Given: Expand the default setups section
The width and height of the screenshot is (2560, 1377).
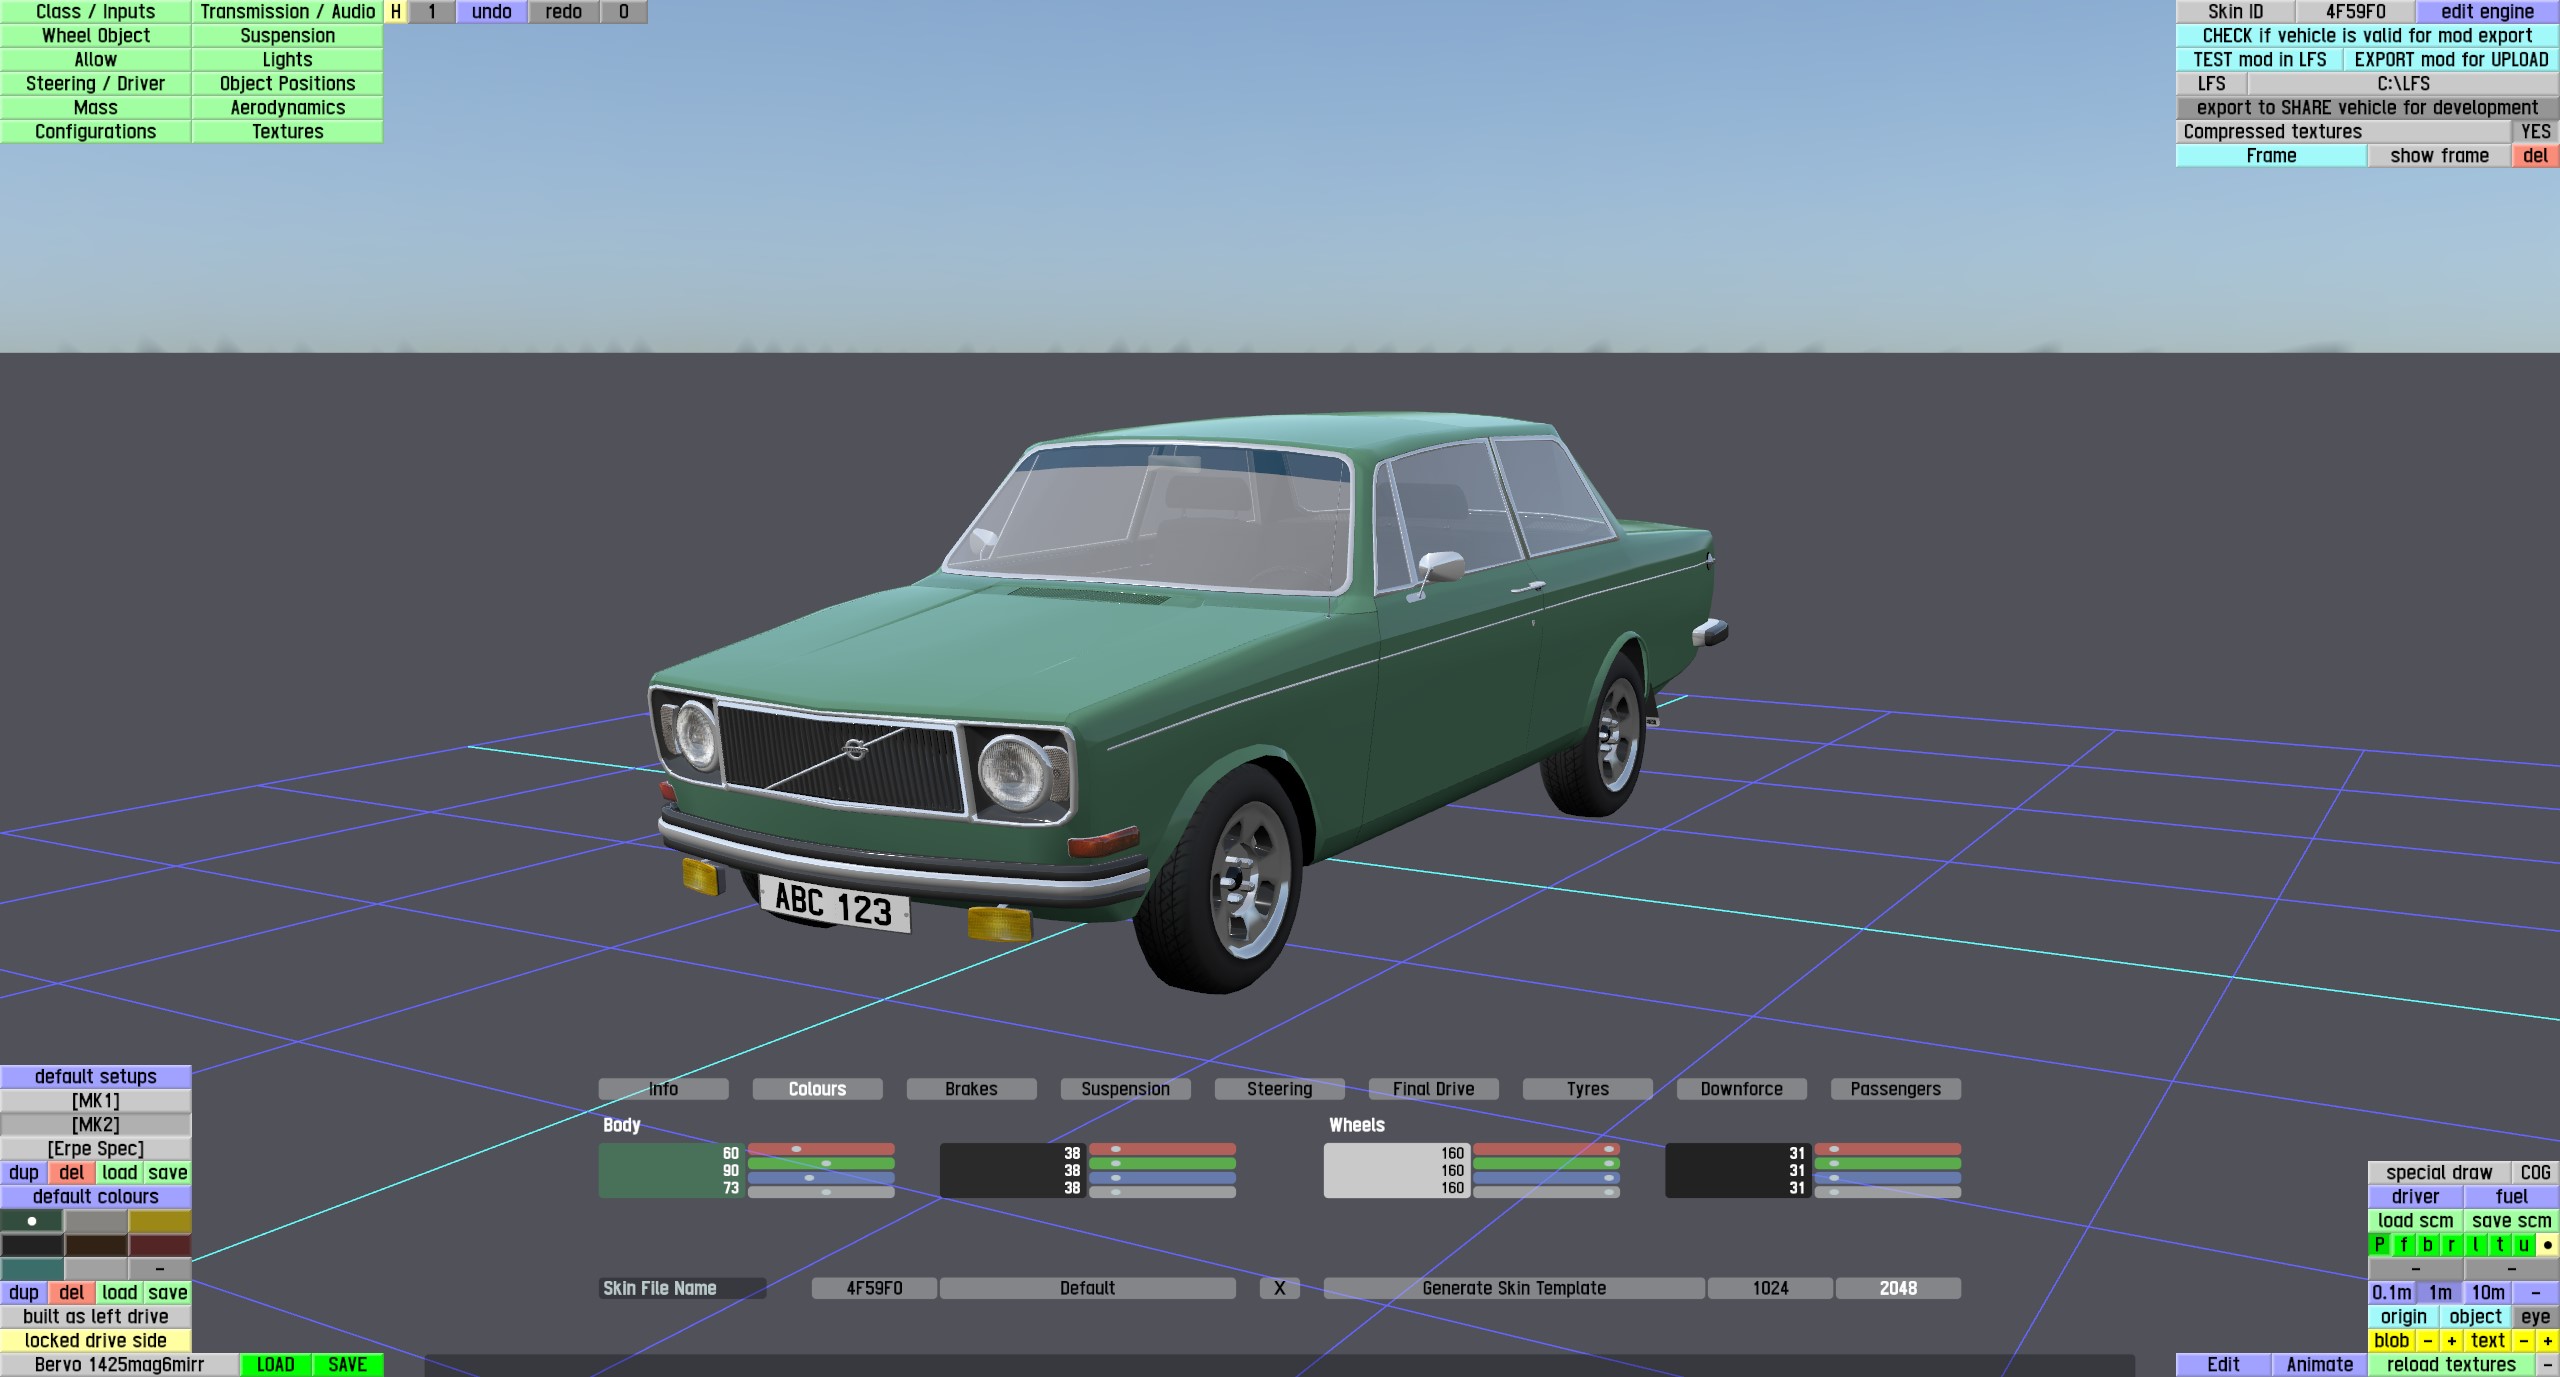Looking at the screenshot, I should pyautogui.click(x=96, y=1076).
